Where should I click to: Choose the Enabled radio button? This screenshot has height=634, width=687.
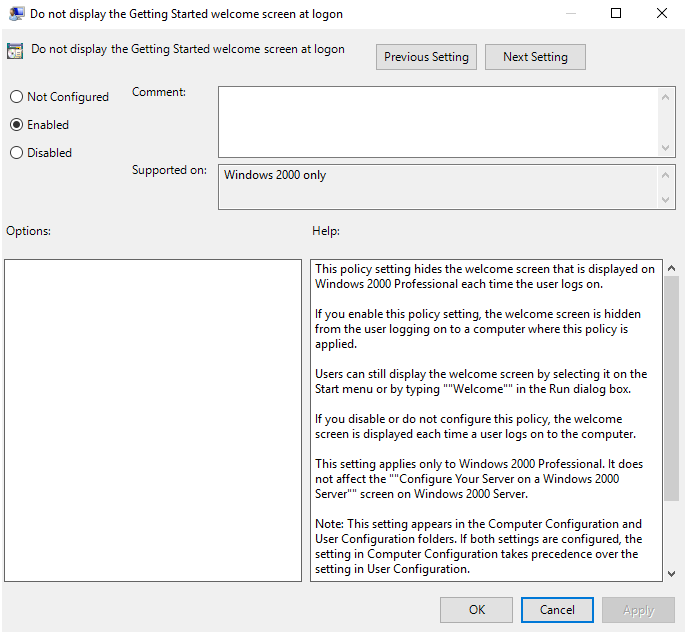pos(16,125)
